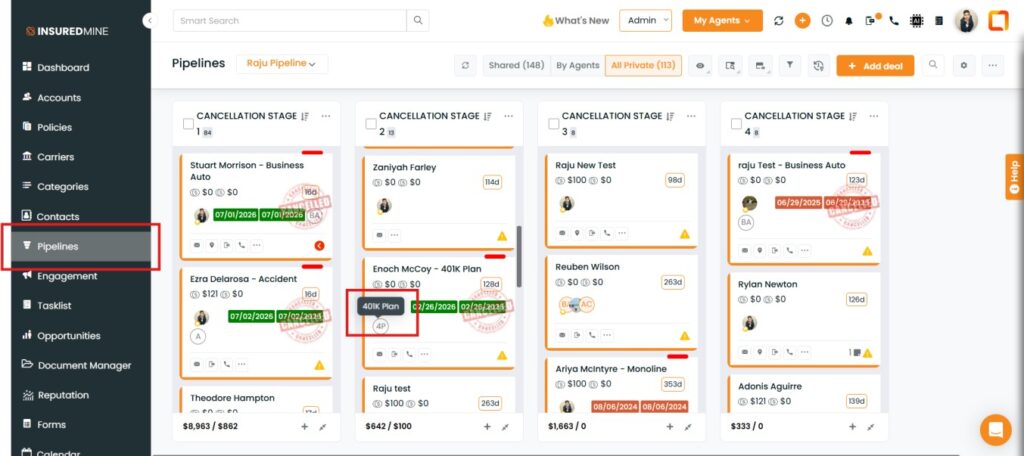Click call icon on Reuben Wilson card

[x=592, y=335]
